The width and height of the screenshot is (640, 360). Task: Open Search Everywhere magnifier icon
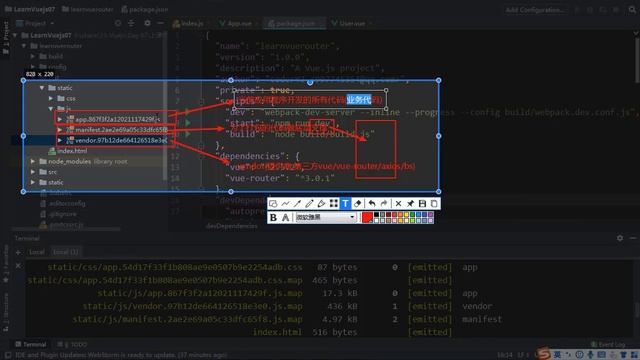point(632,10)
